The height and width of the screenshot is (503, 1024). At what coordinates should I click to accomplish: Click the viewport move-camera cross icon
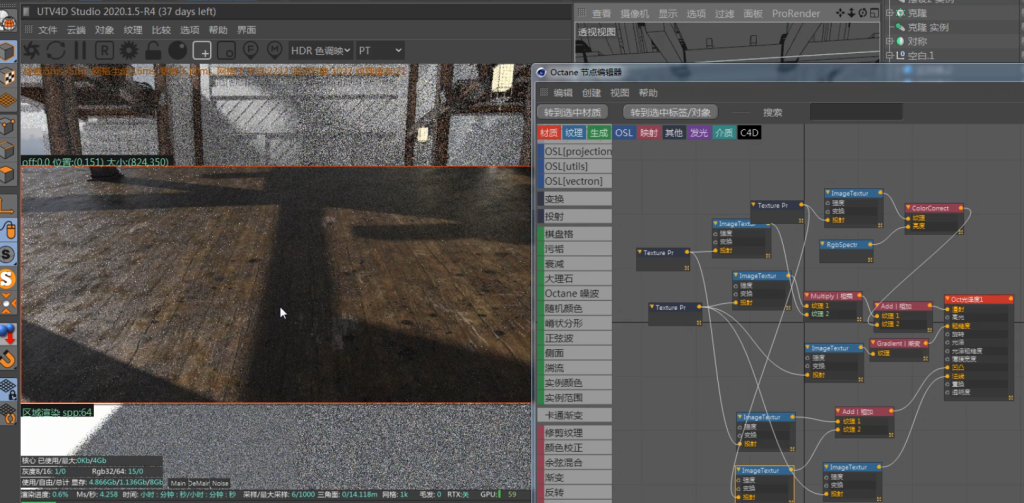(840, 13)
